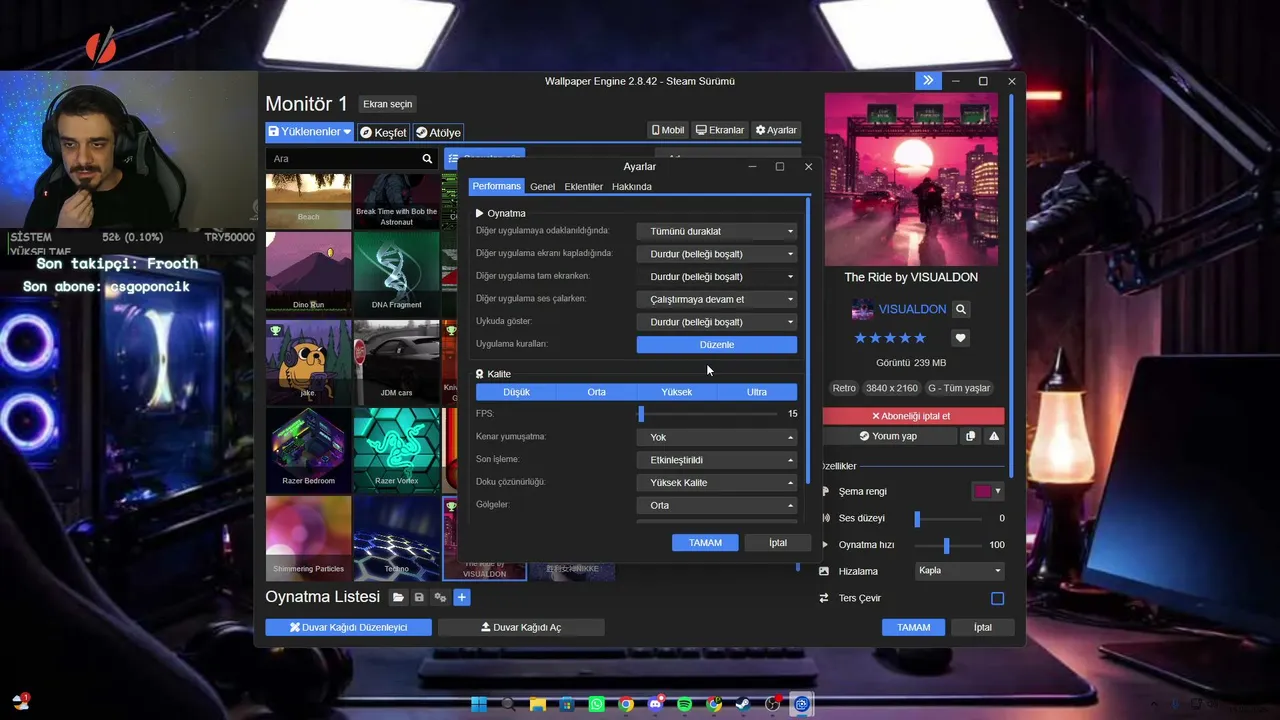Set quality preset to Ultra
This screenshot has width=1280, height=720.
757,392
